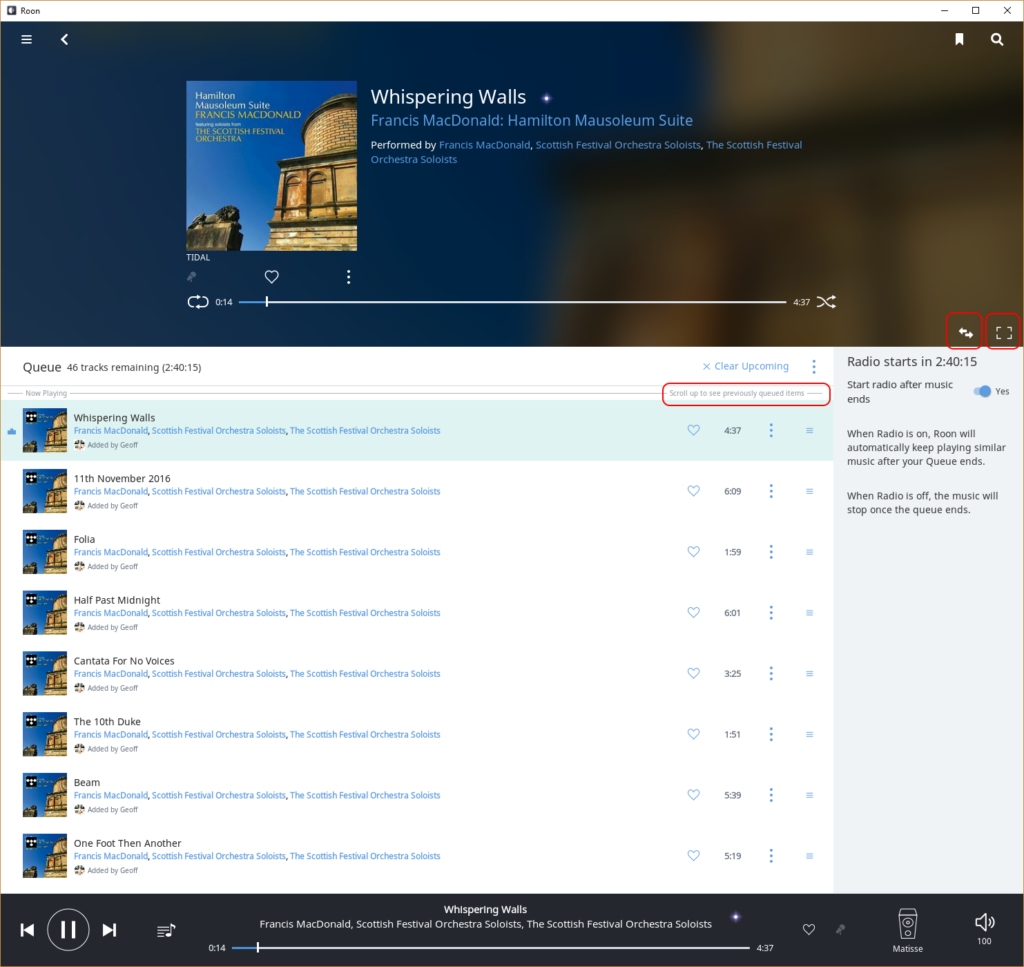
Task: Favorite the Beam track
Action: coord(694,795)
